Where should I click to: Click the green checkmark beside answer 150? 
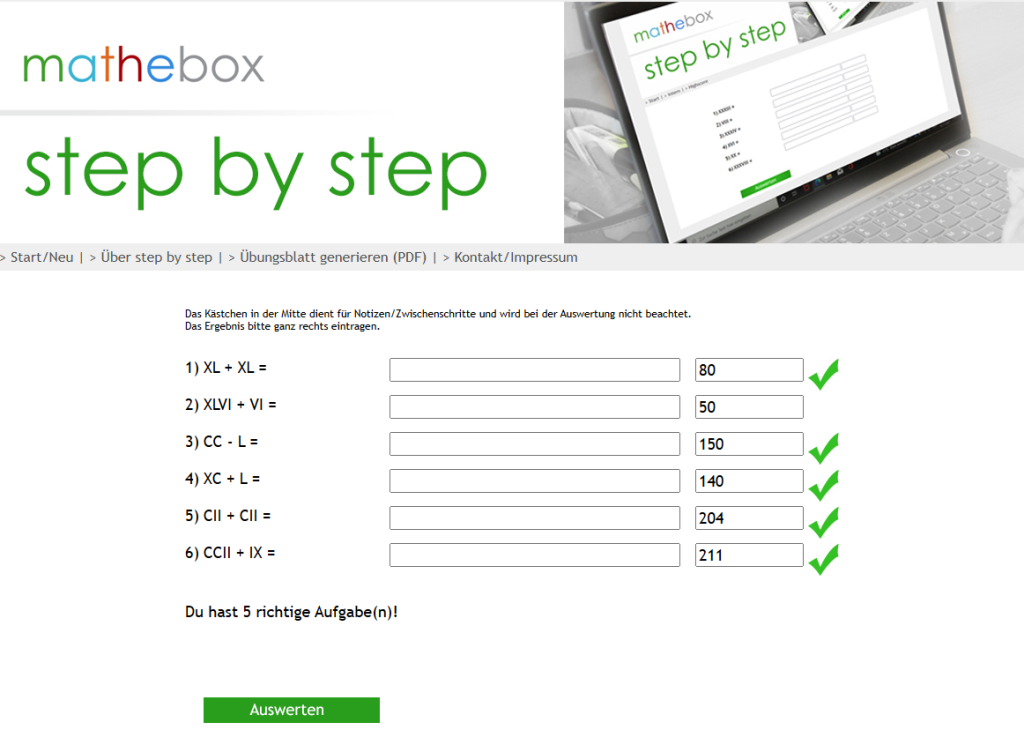tap(823, 448)
